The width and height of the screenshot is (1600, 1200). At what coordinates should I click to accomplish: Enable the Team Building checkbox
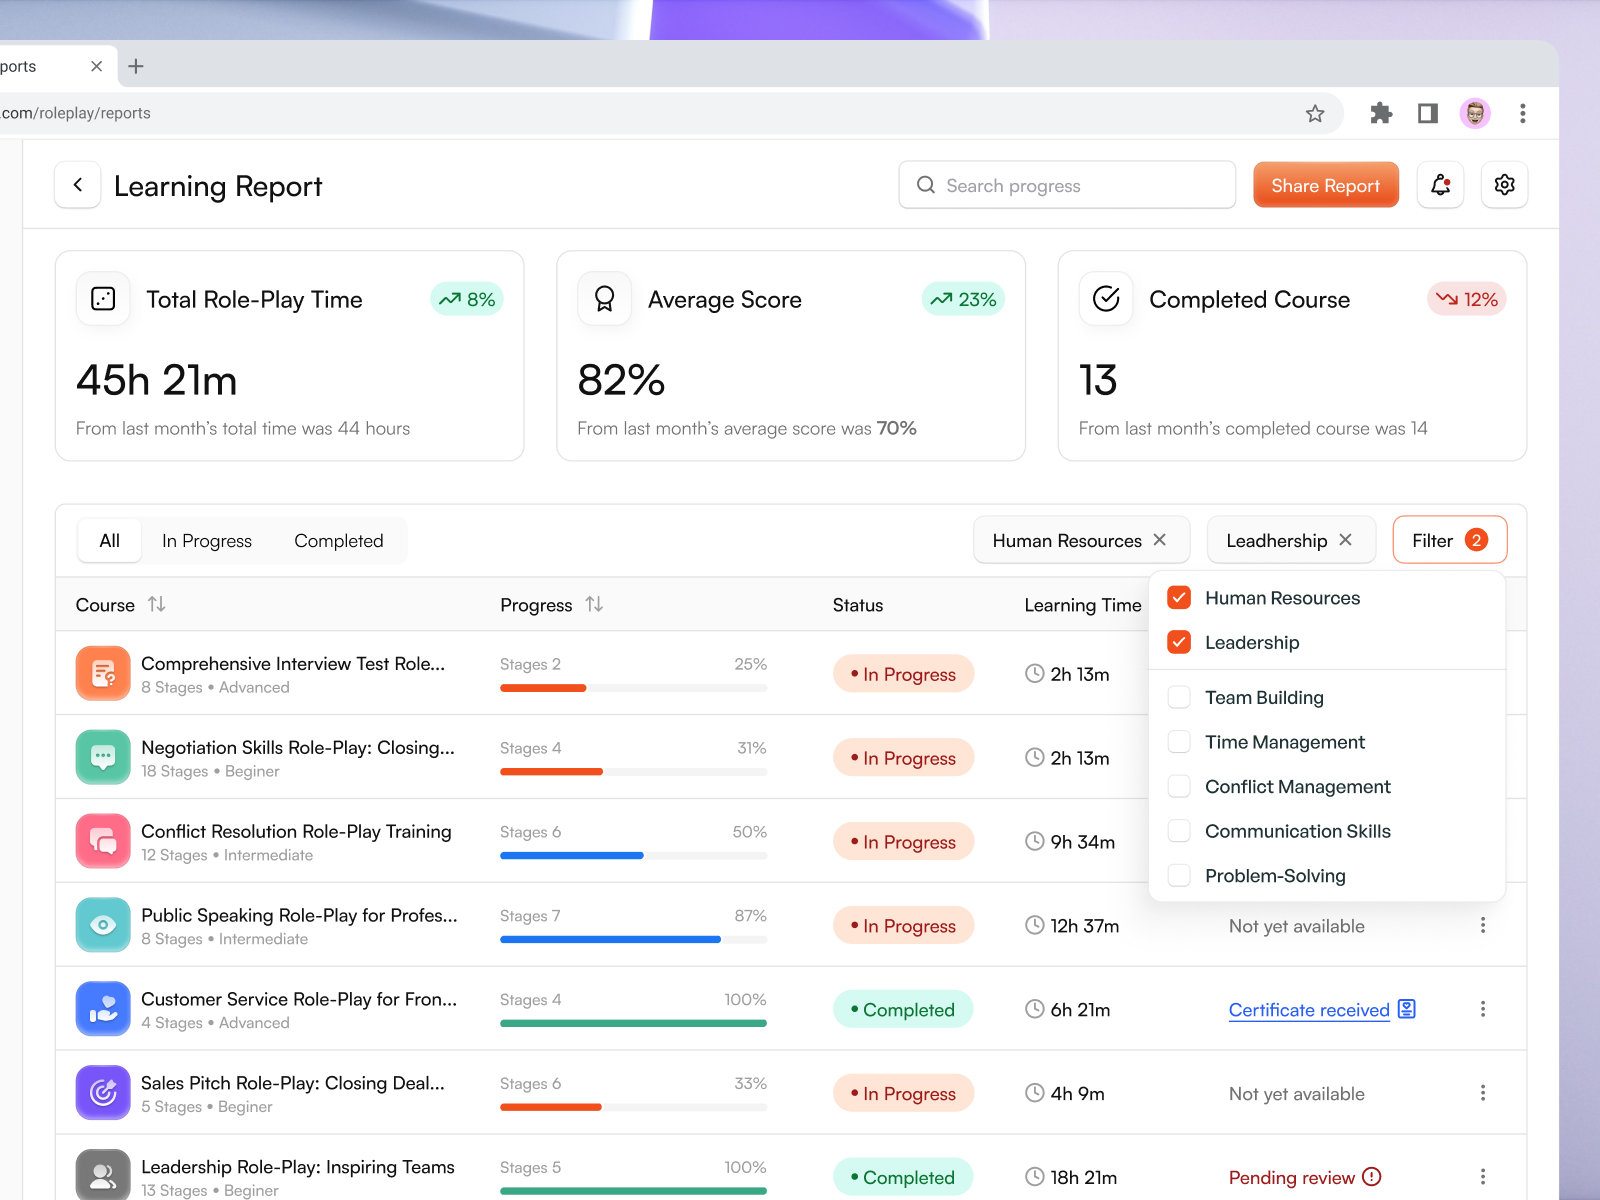click(1179, 697)
